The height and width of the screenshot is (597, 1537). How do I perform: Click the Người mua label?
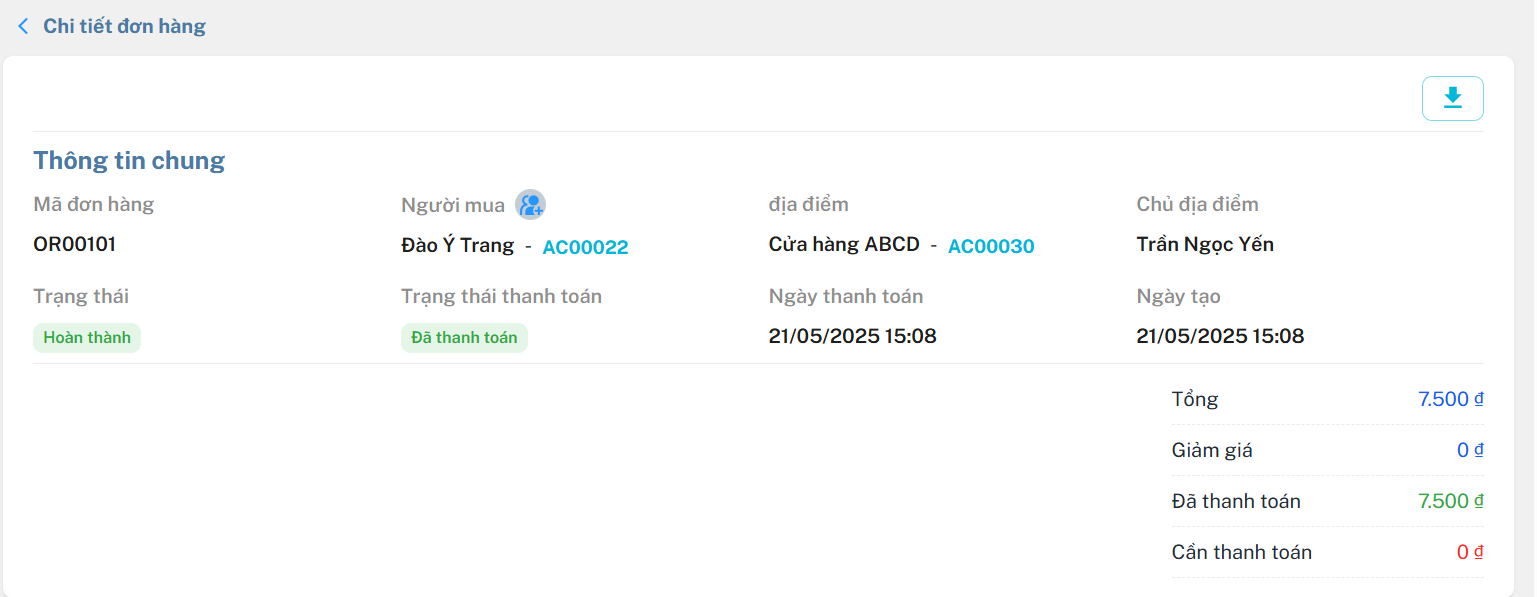pyautogui.click(x=453, y=205)
